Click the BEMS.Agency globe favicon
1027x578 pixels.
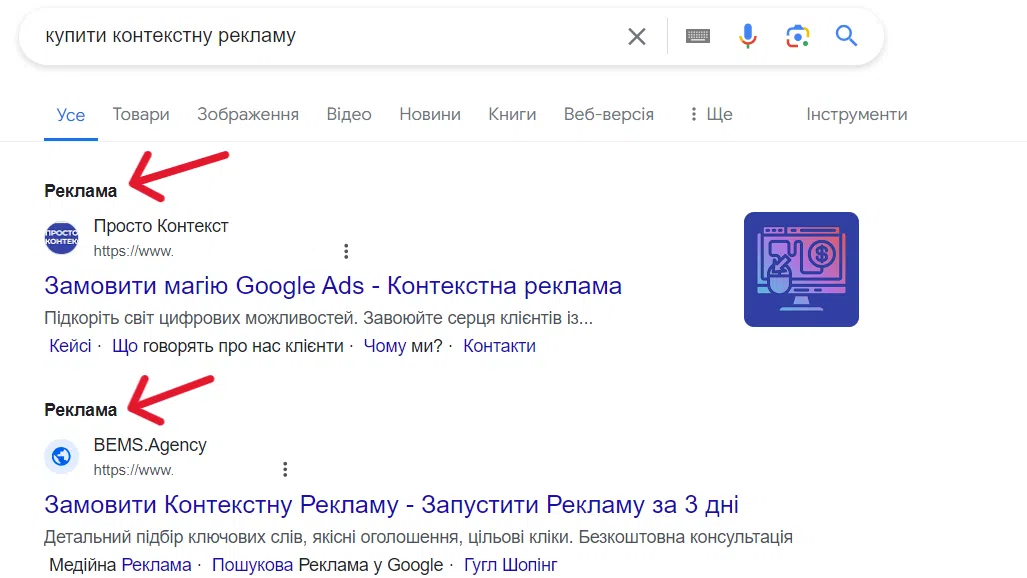(x=61, y=456)
